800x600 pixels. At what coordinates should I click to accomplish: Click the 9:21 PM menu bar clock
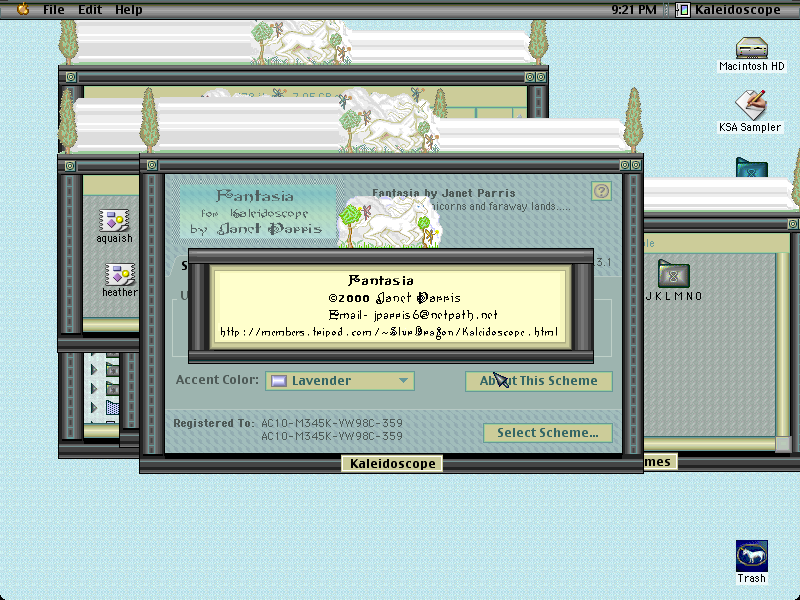634,10
